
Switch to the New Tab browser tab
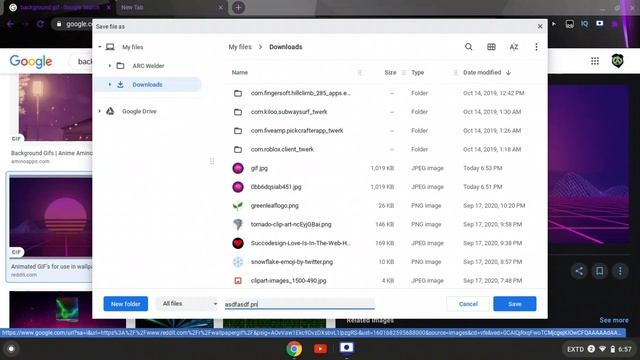click(171, 7)
